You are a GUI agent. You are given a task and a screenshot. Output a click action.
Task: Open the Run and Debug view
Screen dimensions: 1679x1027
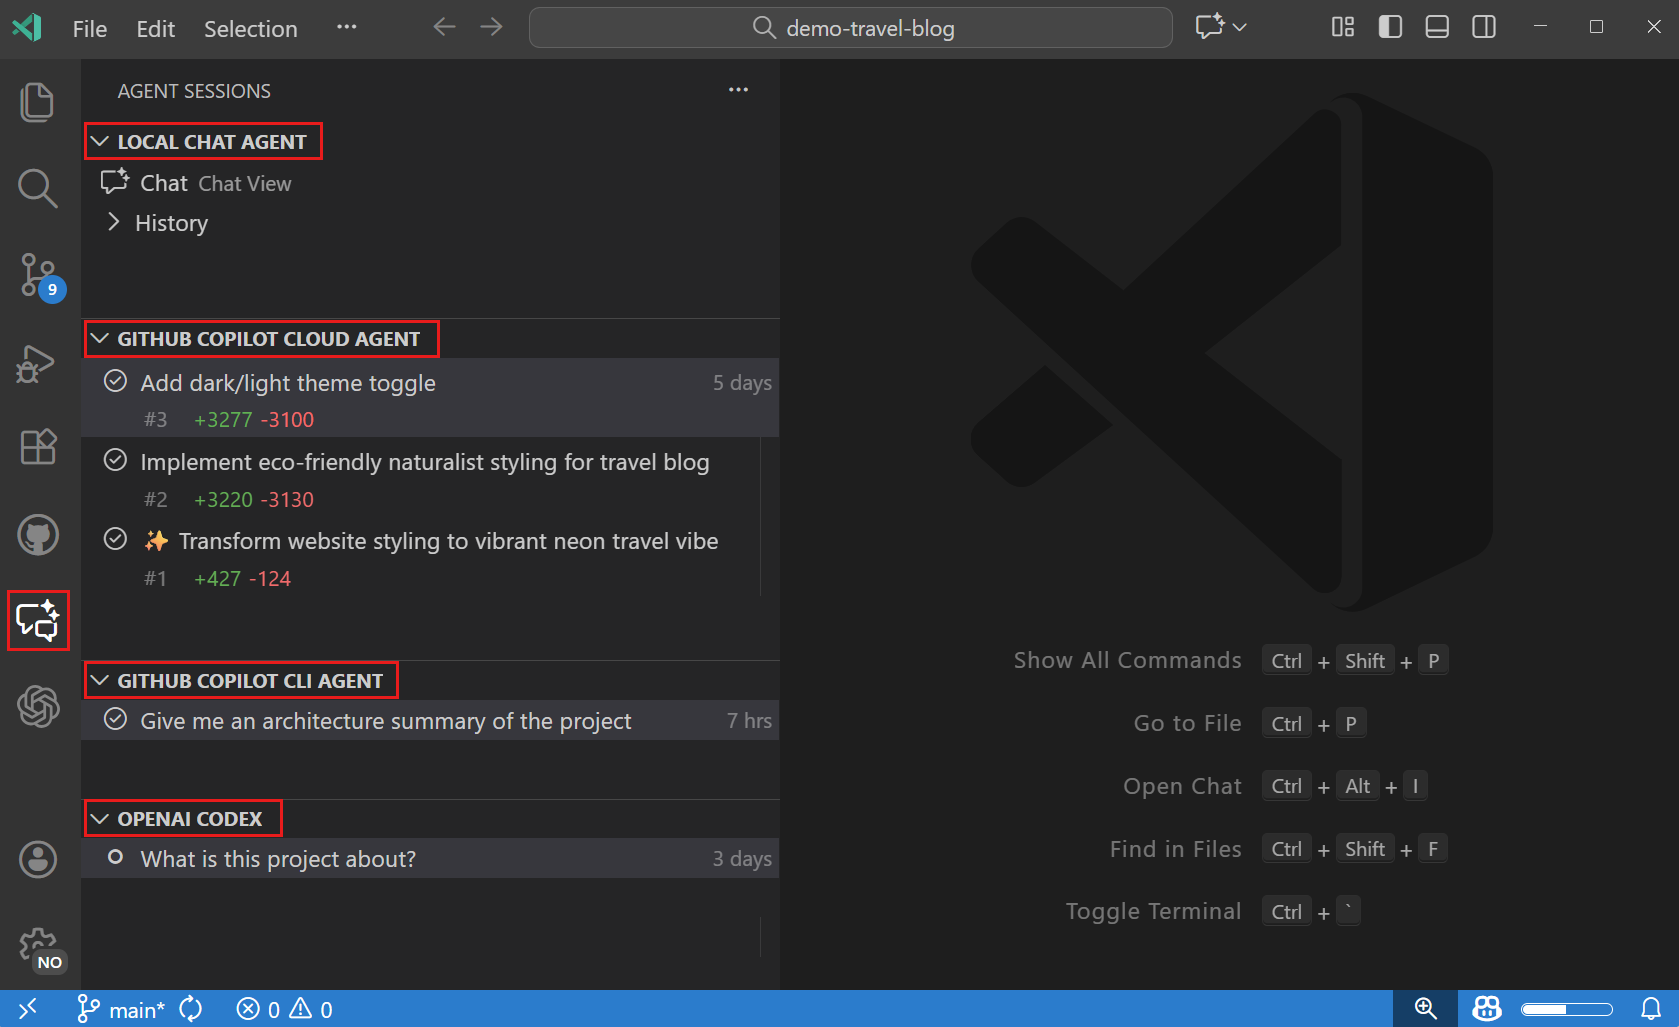tap(37, 363)
